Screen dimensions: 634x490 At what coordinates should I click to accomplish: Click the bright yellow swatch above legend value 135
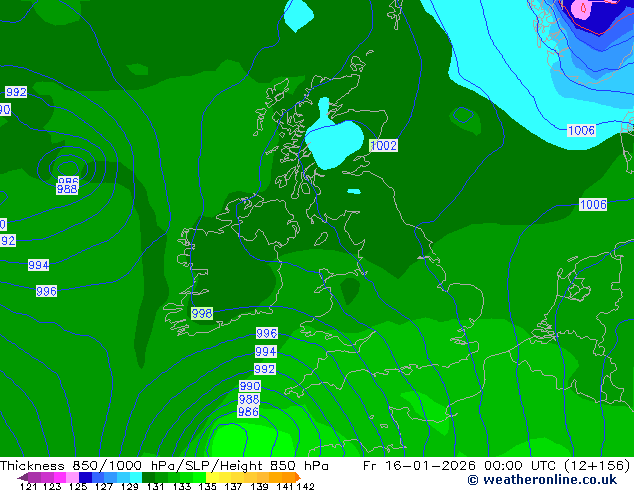(x=212, y=477)
